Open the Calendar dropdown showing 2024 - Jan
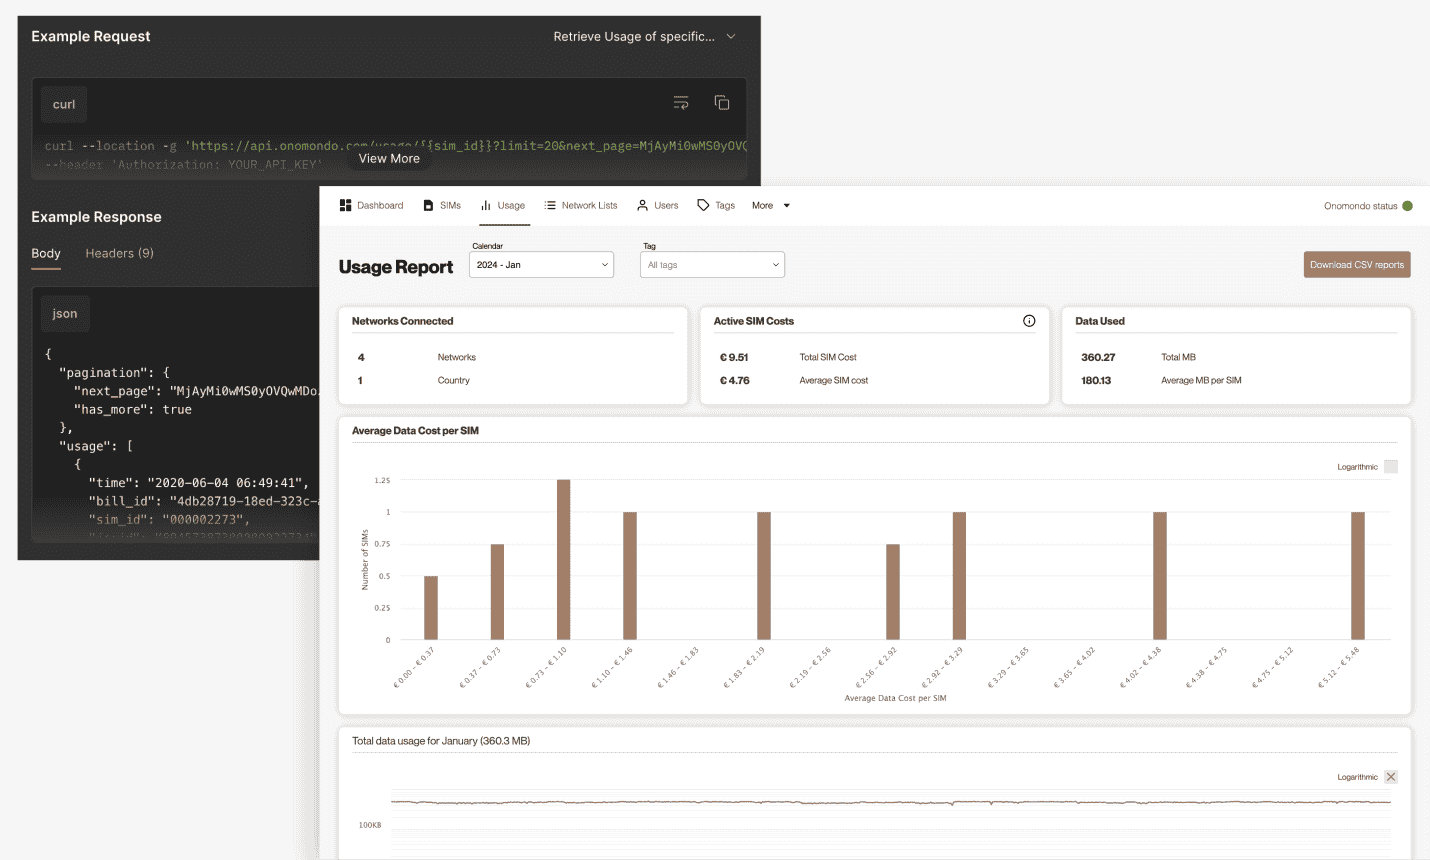The image size is (1430, 860). pos(541,264)
